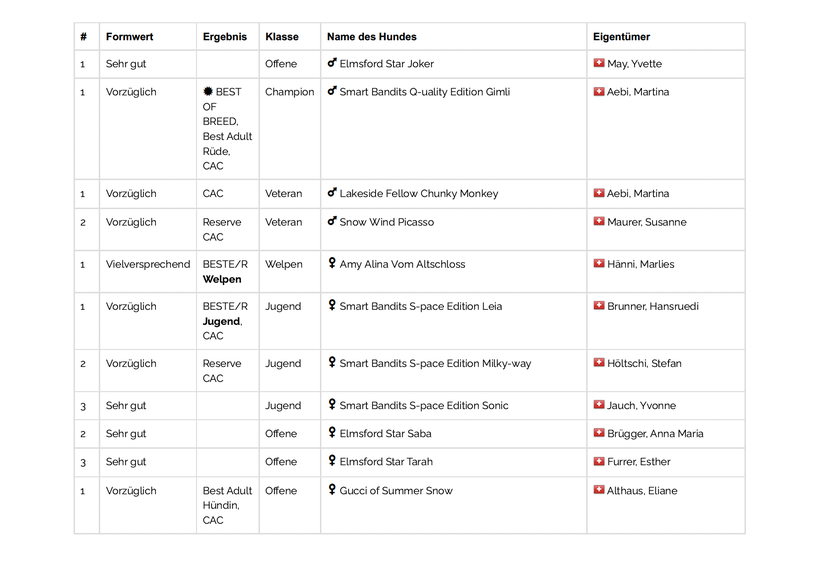Click female icon beside Gucci of Summer Snow
Screen dimensions: 820x578
pos(332,490)
